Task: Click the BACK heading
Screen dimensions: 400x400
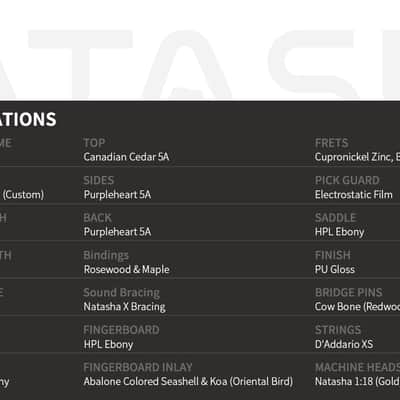Action: [97, 218]
